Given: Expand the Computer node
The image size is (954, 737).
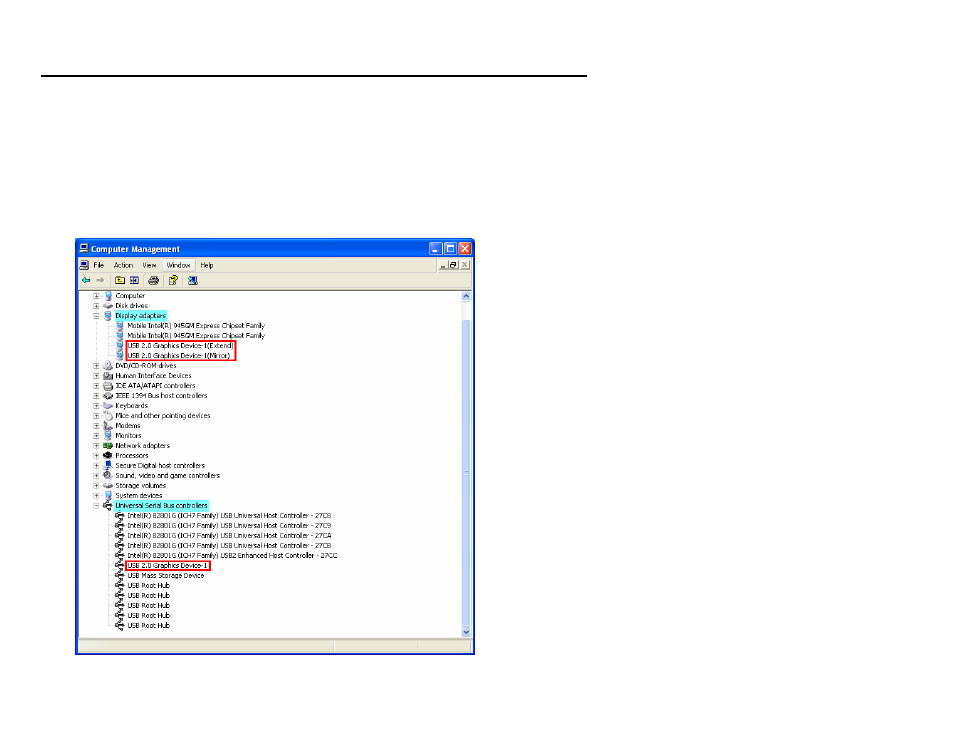Looking at the screenshot, I should (96, 296).
